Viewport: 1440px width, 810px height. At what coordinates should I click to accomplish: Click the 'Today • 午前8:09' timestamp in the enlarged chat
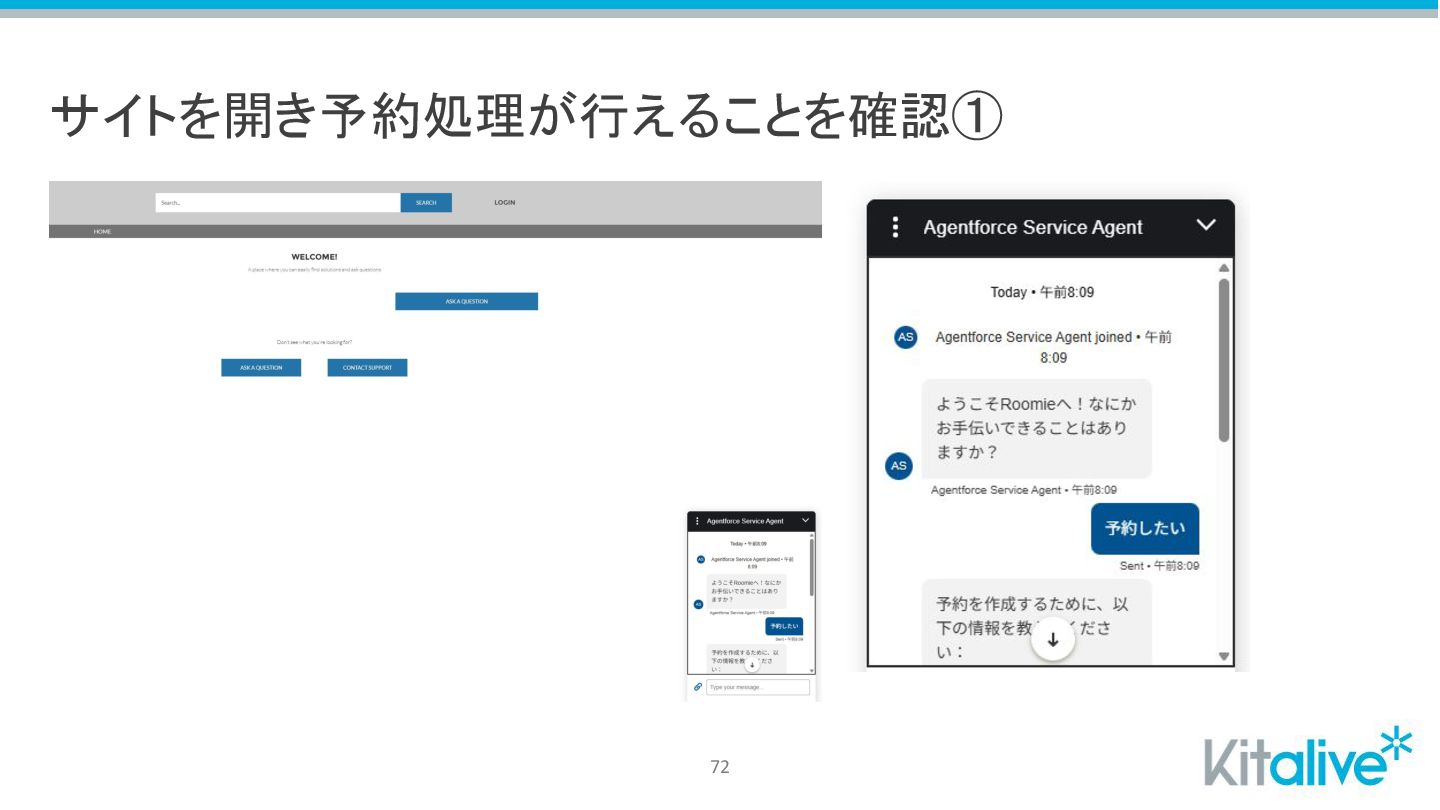(x=1040, y=292)
